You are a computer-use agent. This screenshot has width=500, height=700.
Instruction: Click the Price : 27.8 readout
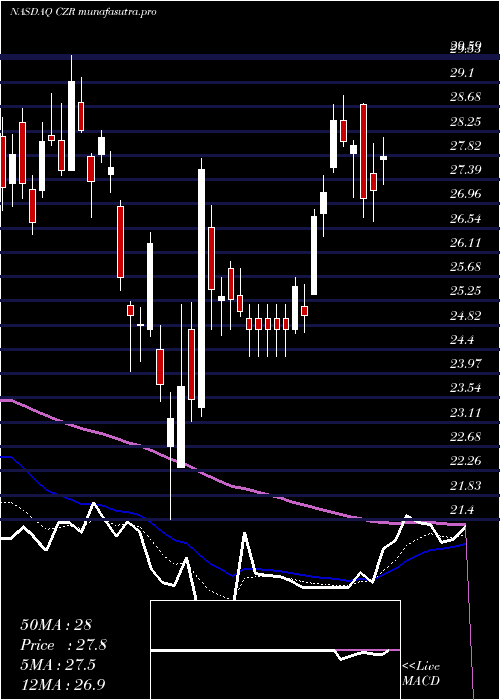(x=63, y=645)
